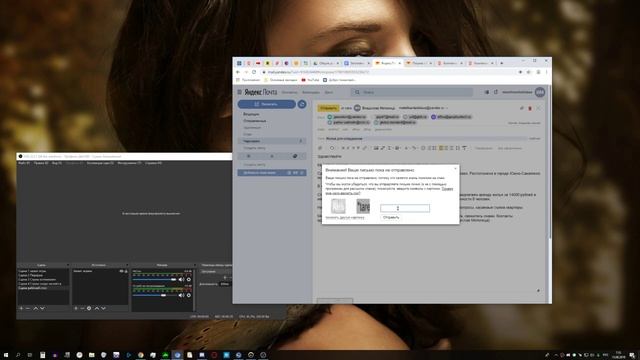Open the Правка menu in OBS
The image size is (640, 360).
coord(41,163)
